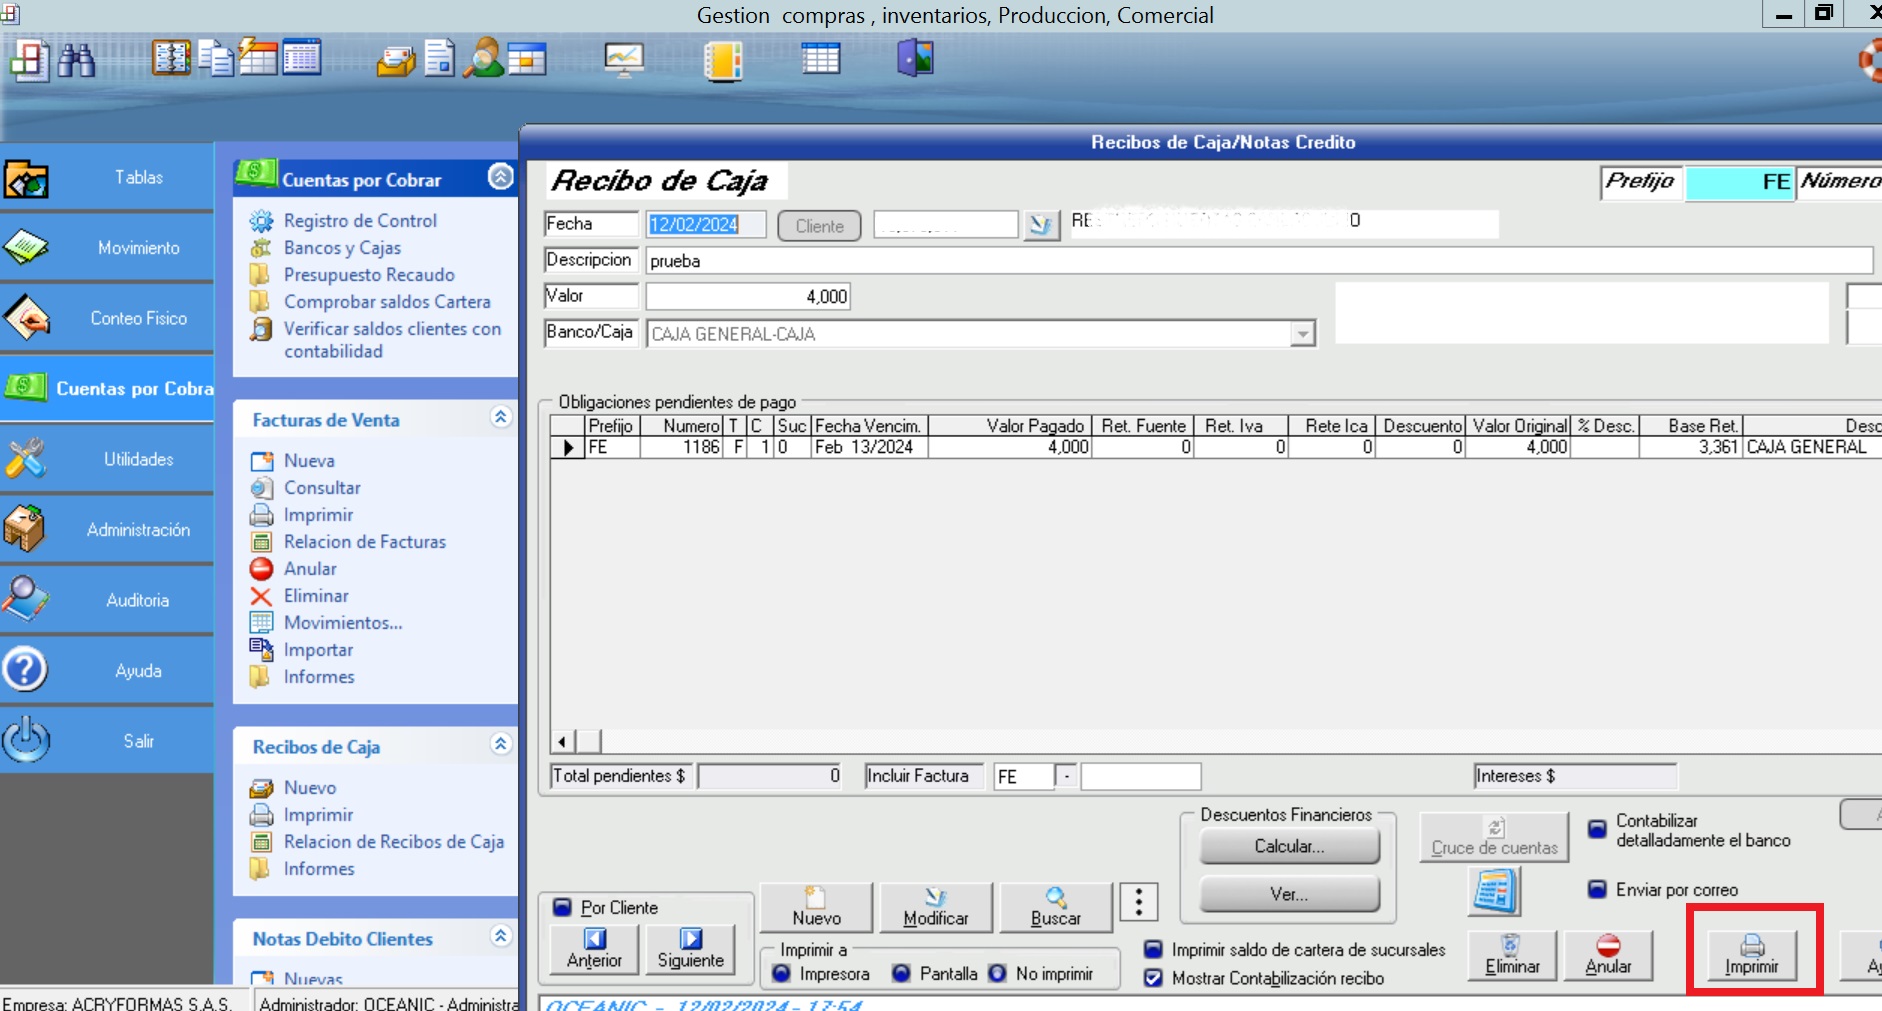Viewport: 1882px width, 1011px height.
Task: Open Relacion de Recibos de Caja link
Action: tap(393, 842)
